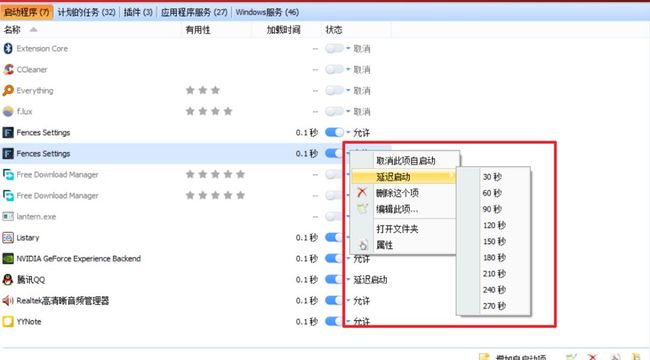Disable the Realtek高清晰音频管理器 switch
The height and width of the screenshot is (360, 650).
(334, 300)
